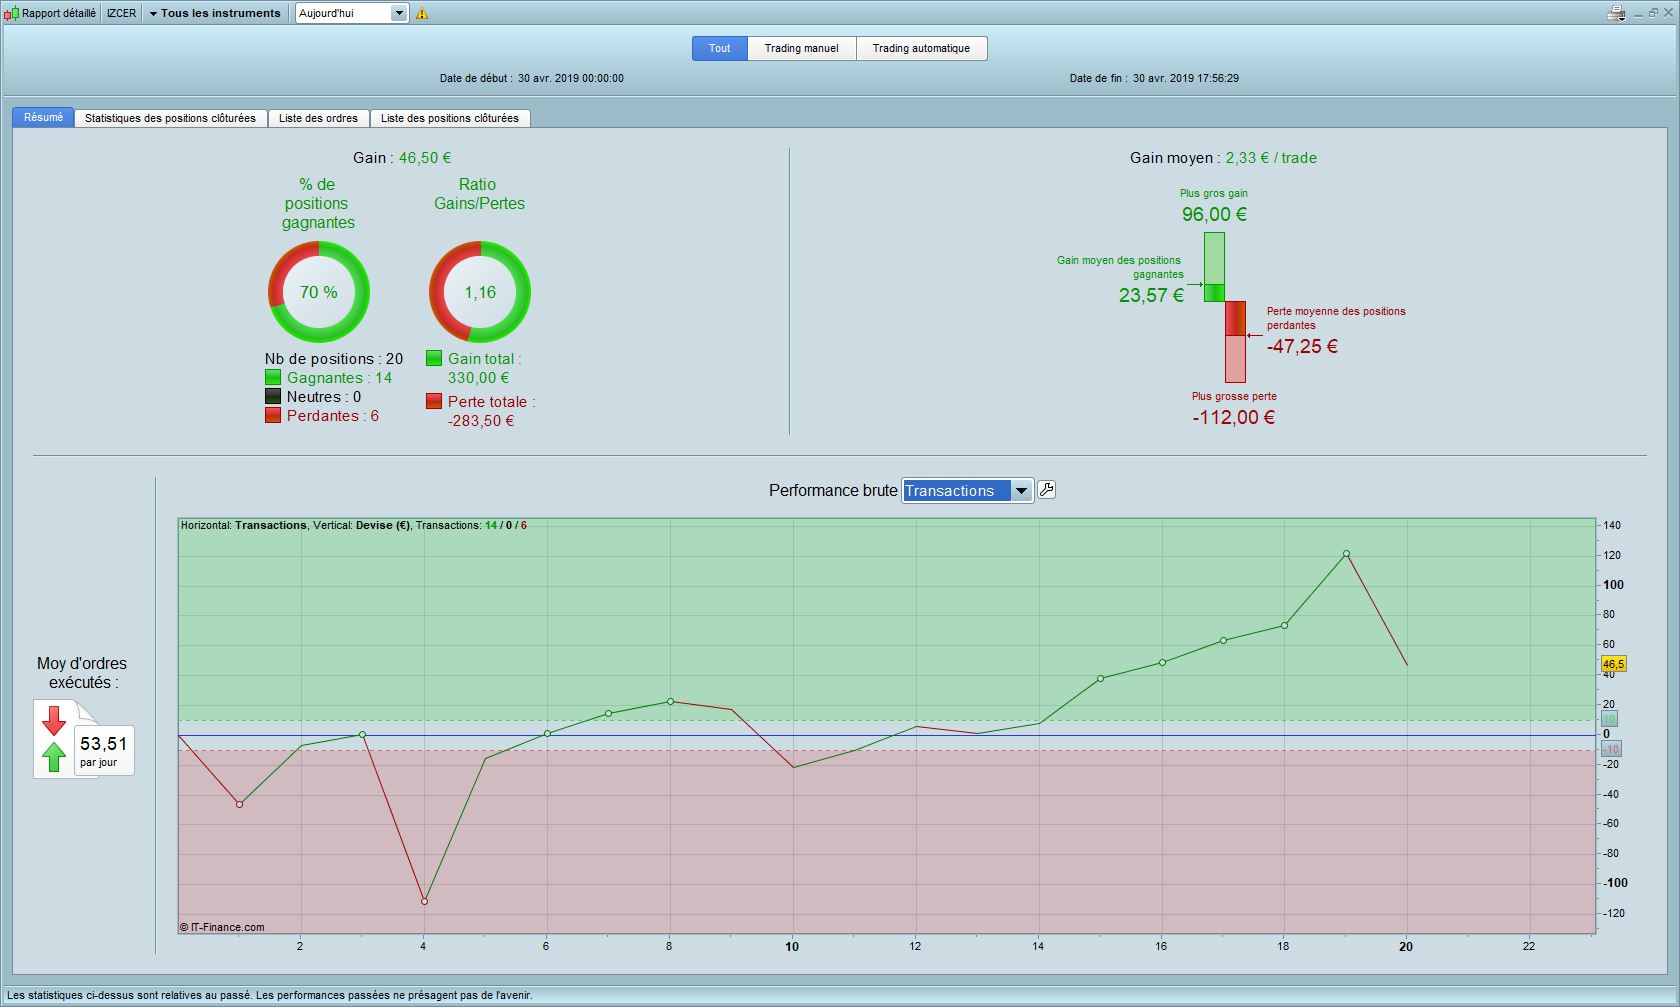1680x1007 pixels.
Task: Click the green Gagnantes legend swatch
Action: [x=273, y=377]
